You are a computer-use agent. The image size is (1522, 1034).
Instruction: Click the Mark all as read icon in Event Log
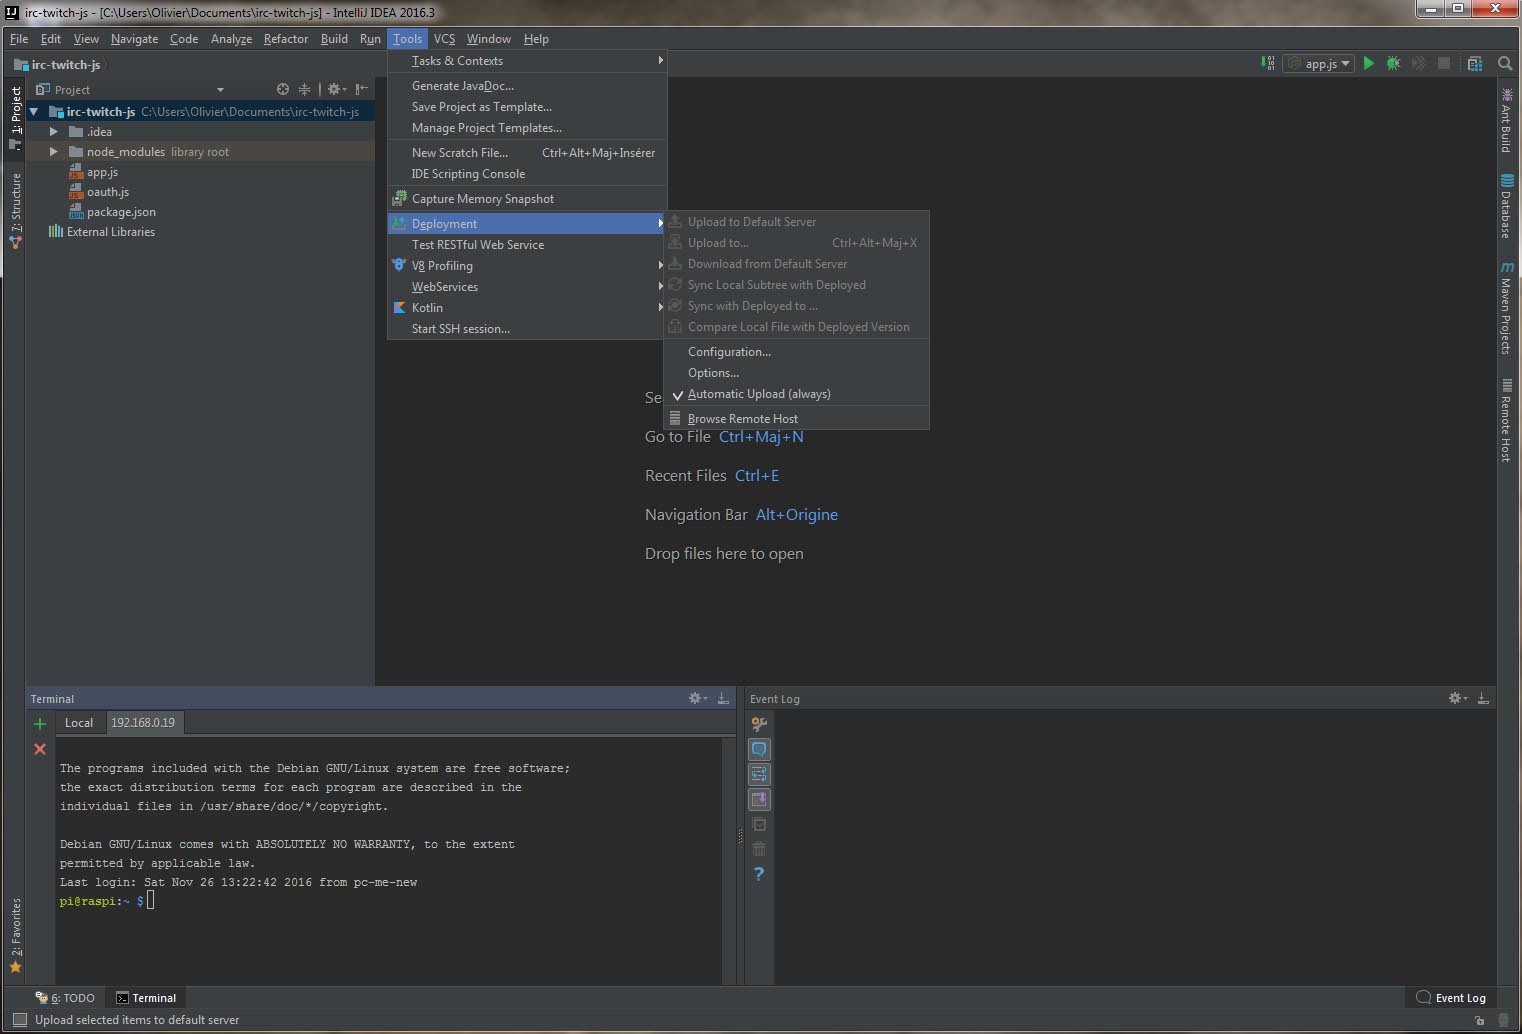click(x=759, y=824)
